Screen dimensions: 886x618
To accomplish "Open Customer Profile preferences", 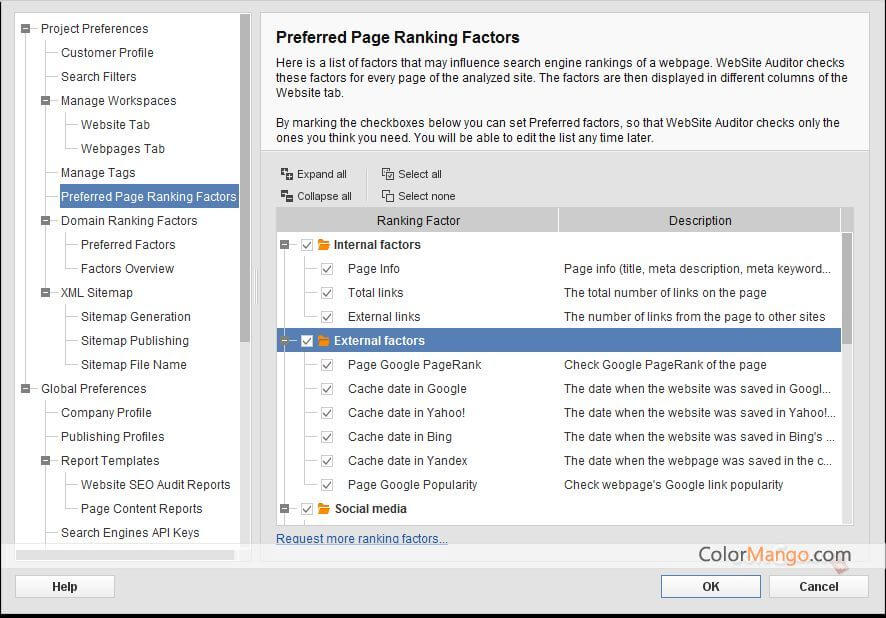I will point(107,53).
